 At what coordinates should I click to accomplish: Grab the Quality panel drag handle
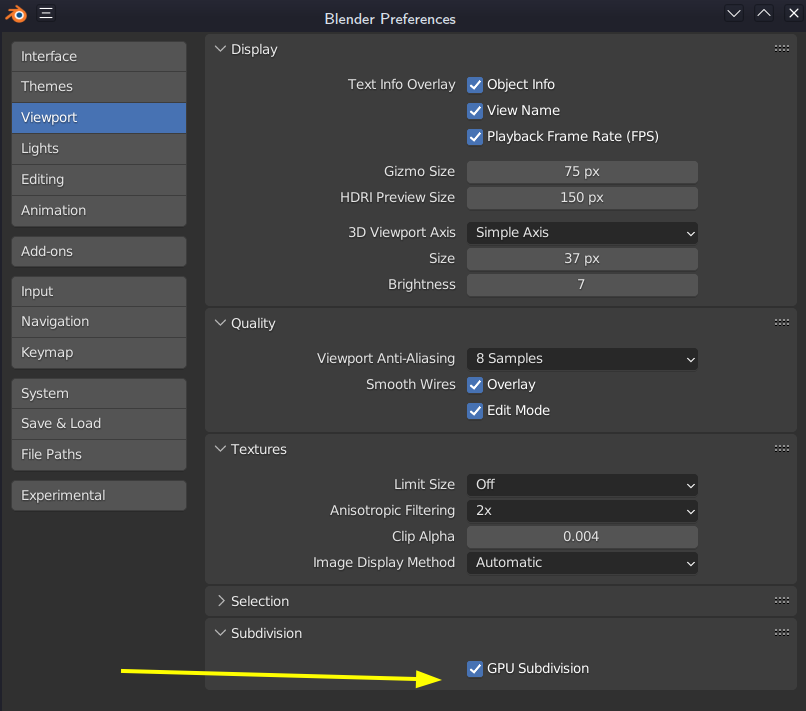coord(782,322)
